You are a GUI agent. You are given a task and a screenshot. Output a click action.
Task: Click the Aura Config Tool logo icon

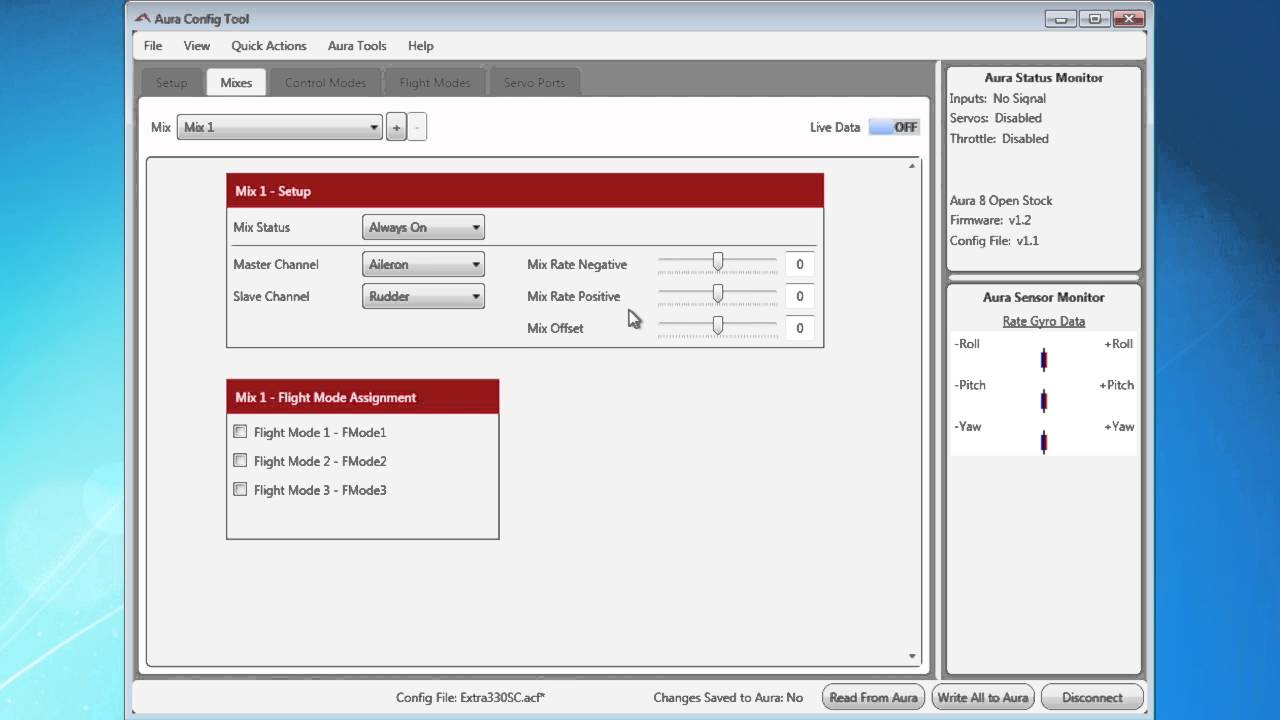click(x=143, y=18)
